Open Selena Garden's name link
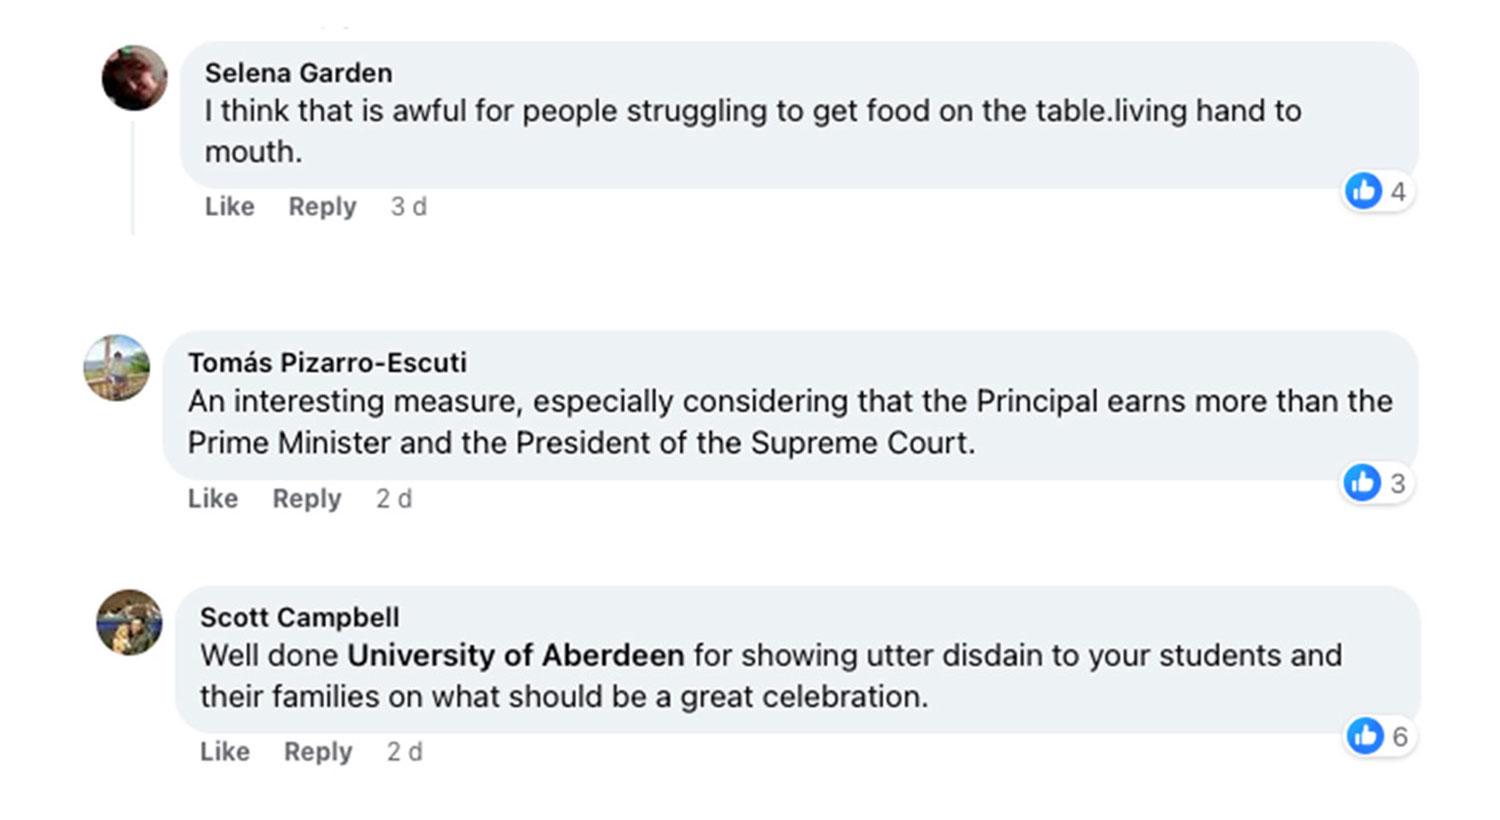 pos(299,73)
